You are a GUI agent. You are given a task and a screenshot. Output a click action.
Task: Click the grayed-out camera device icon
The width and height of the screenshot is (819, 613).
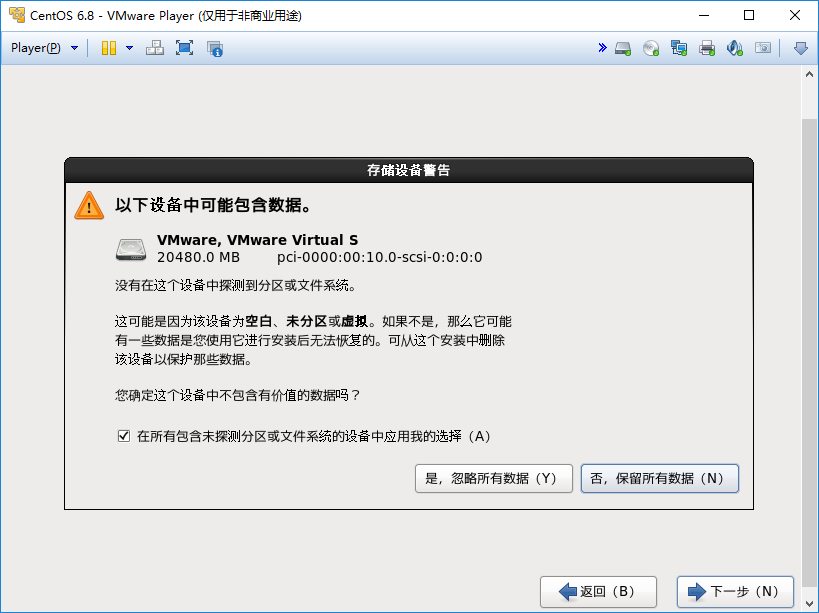click(763, 48)
